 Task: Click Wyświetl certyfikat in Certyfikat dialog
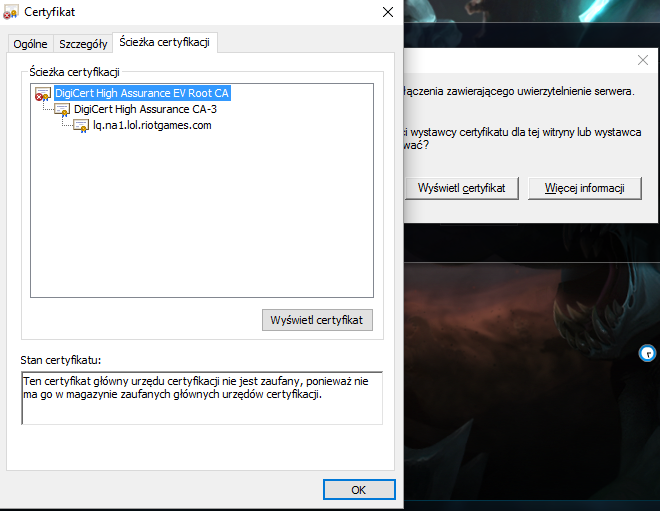pyautogui.click(x=317, y=320)
